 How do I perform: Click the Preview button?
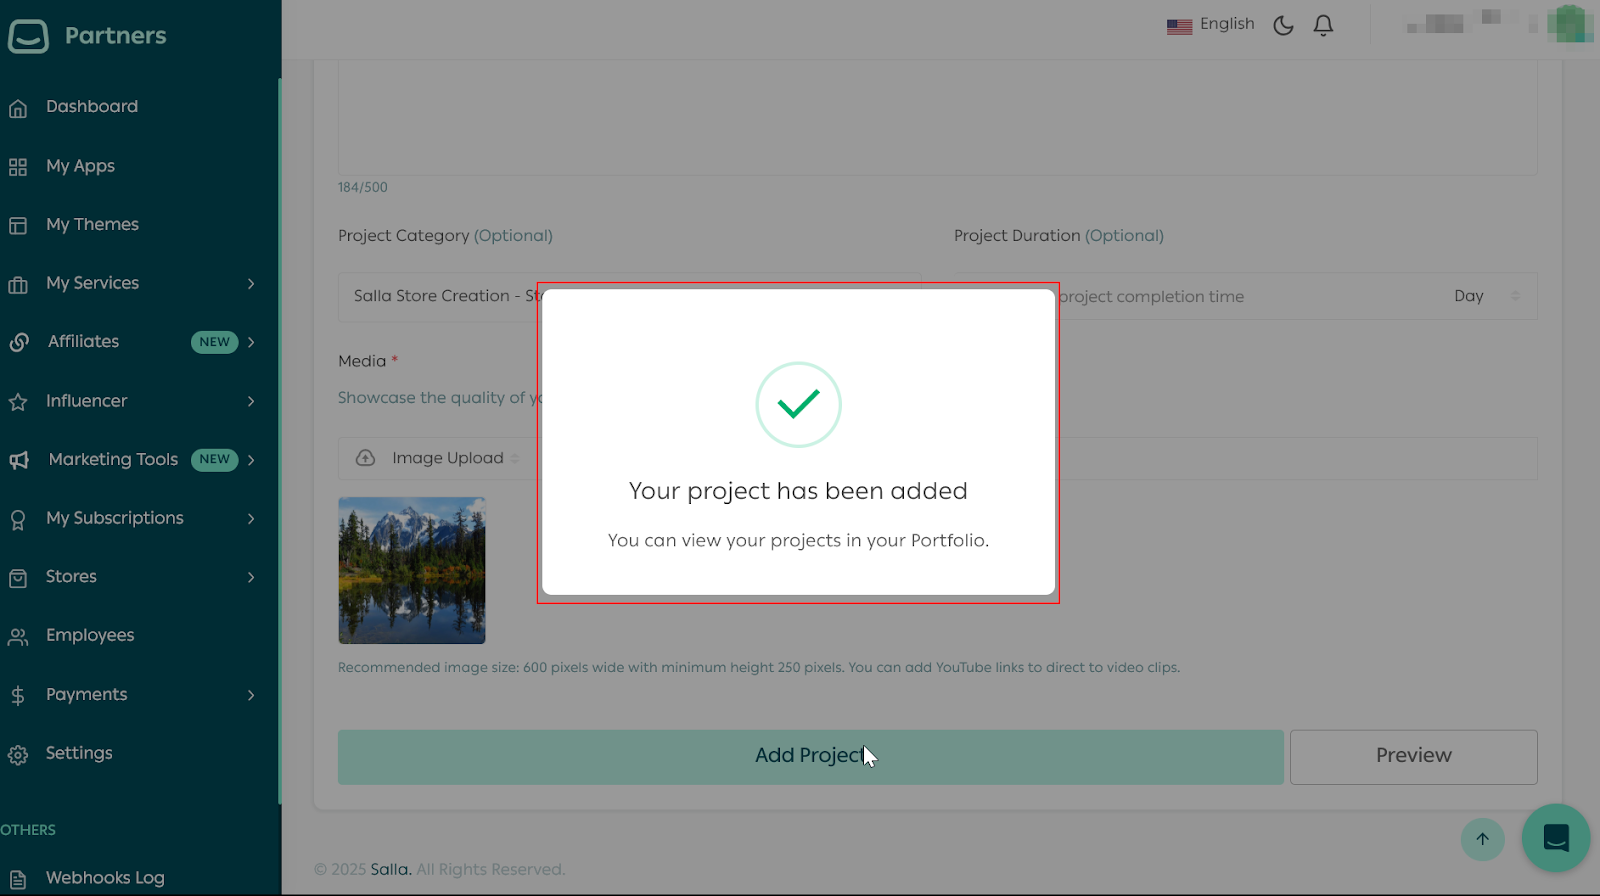1413,756
